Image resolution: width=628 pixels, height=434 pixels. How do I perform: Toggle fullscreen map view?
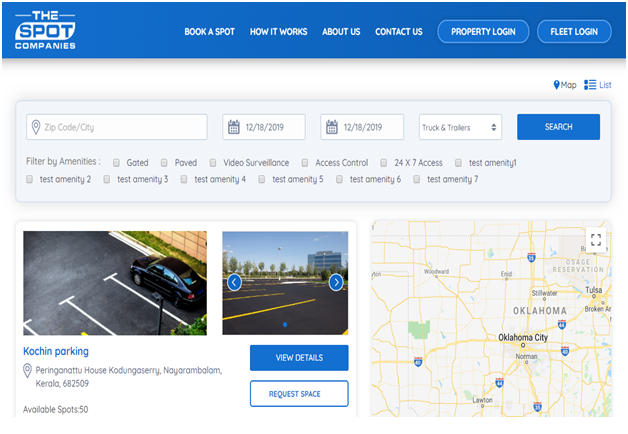click(x=596, y=239)
